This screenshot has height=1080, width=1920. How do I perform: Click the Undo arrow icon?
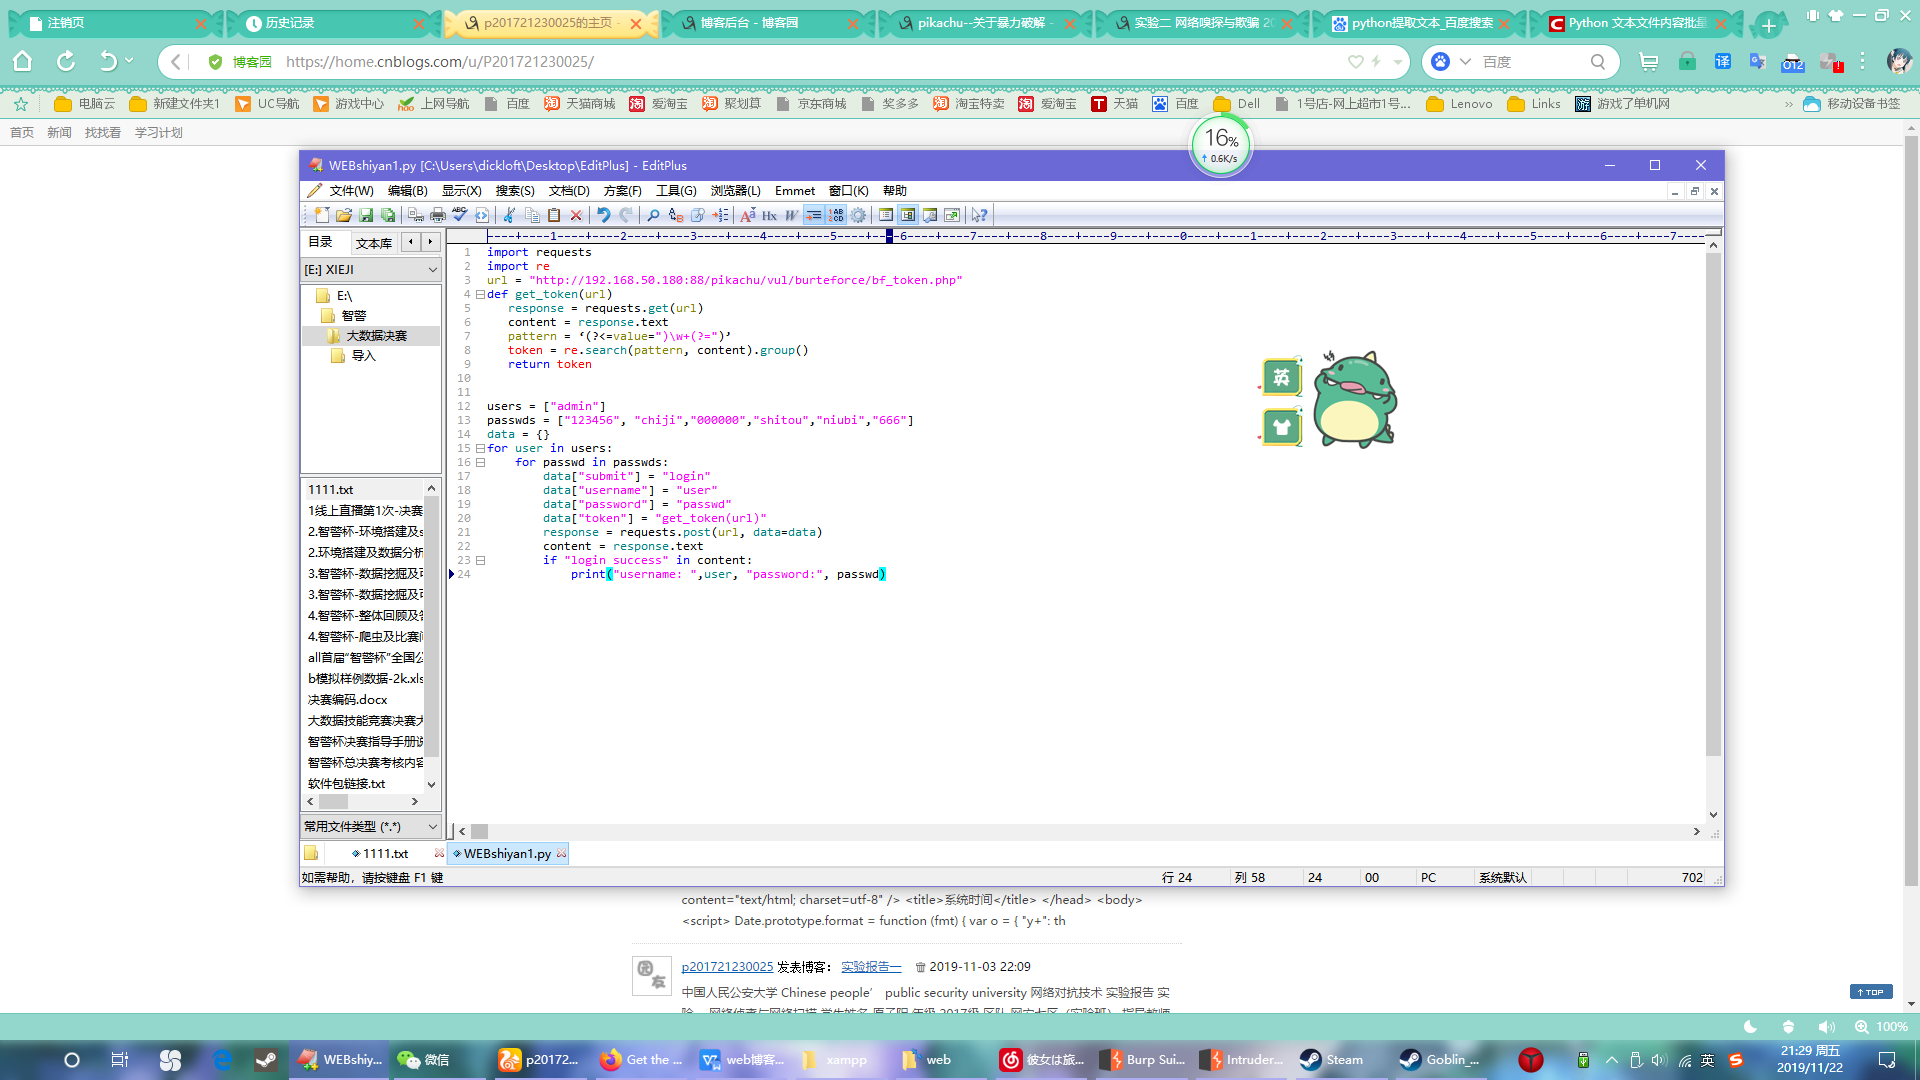point(603,215)
